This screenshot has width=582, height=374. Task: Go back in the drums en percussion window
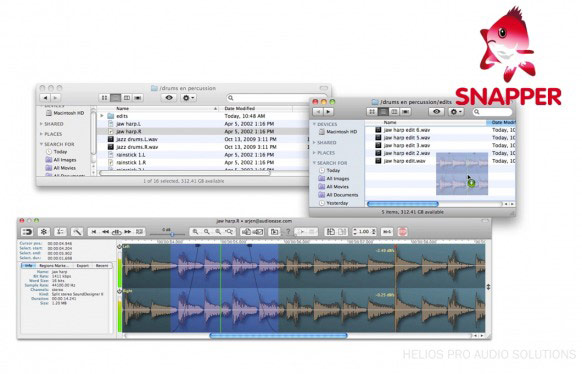pos(45,98)
